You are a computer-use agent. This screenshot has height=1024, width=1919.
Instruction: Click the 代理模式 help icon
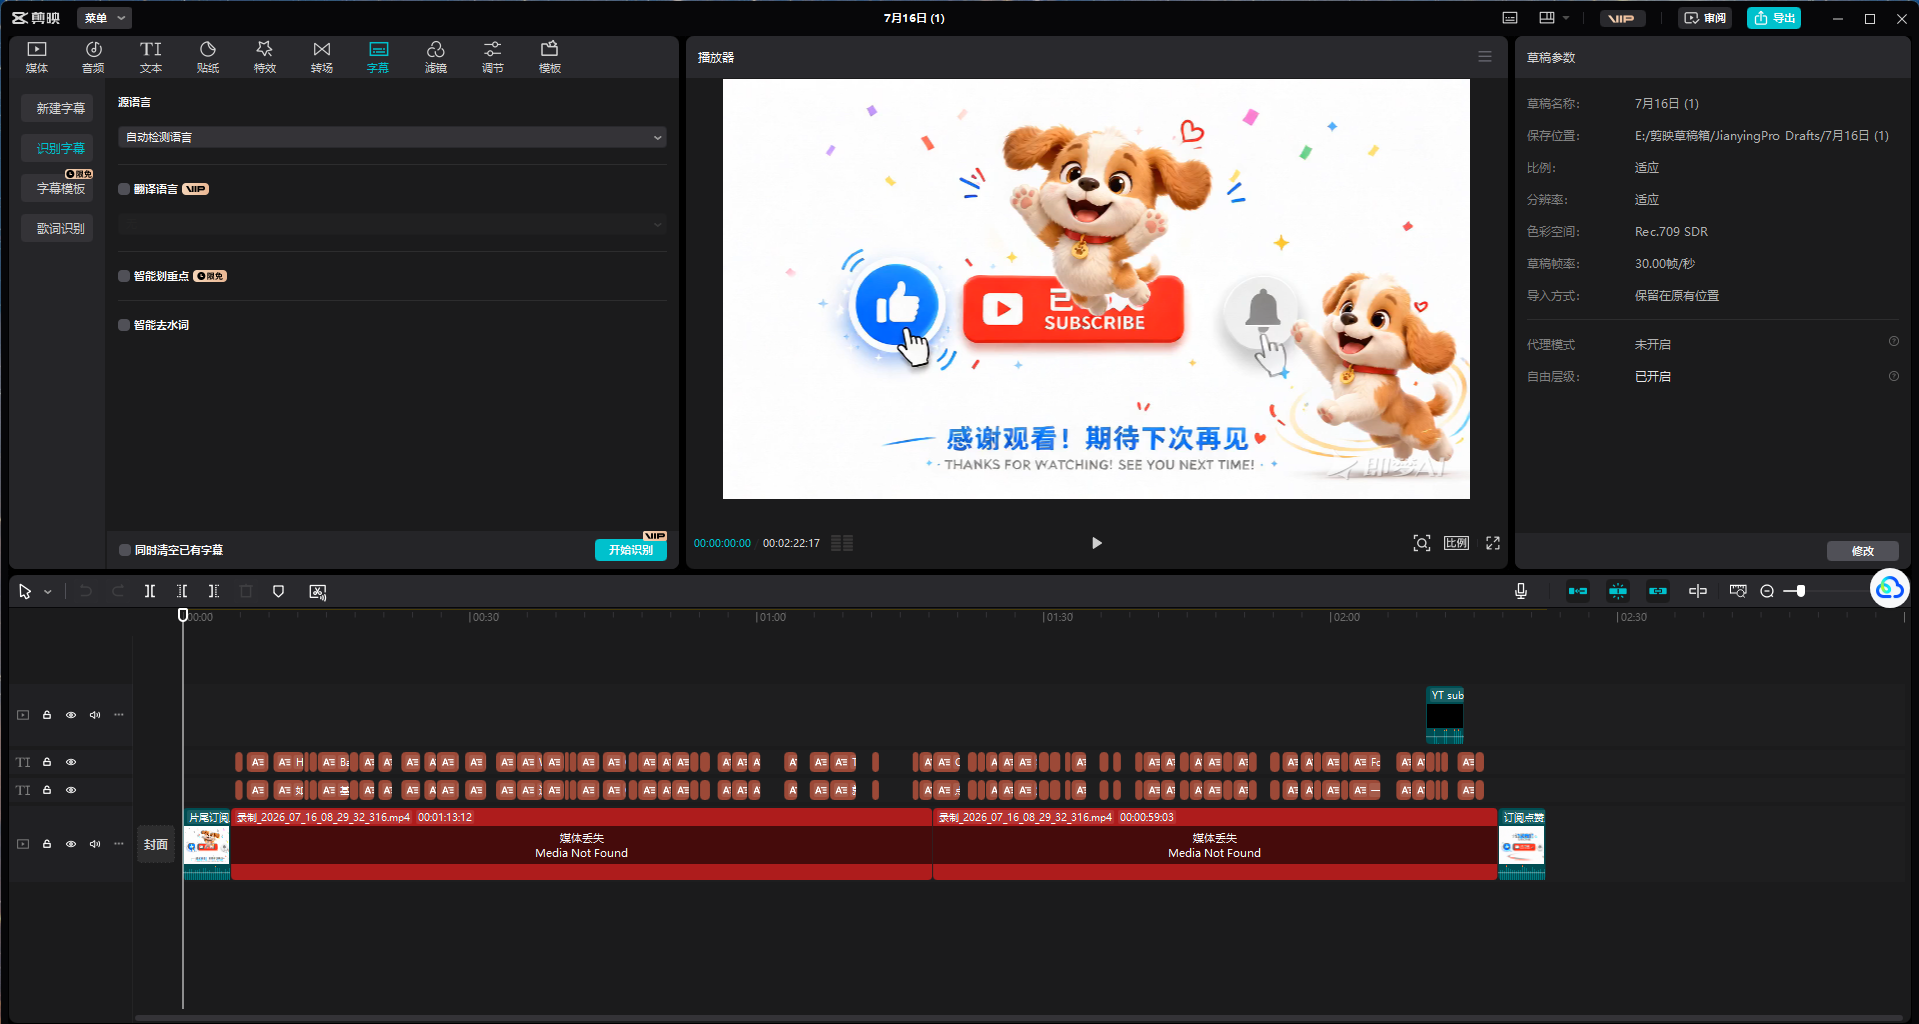point(1893,342)
